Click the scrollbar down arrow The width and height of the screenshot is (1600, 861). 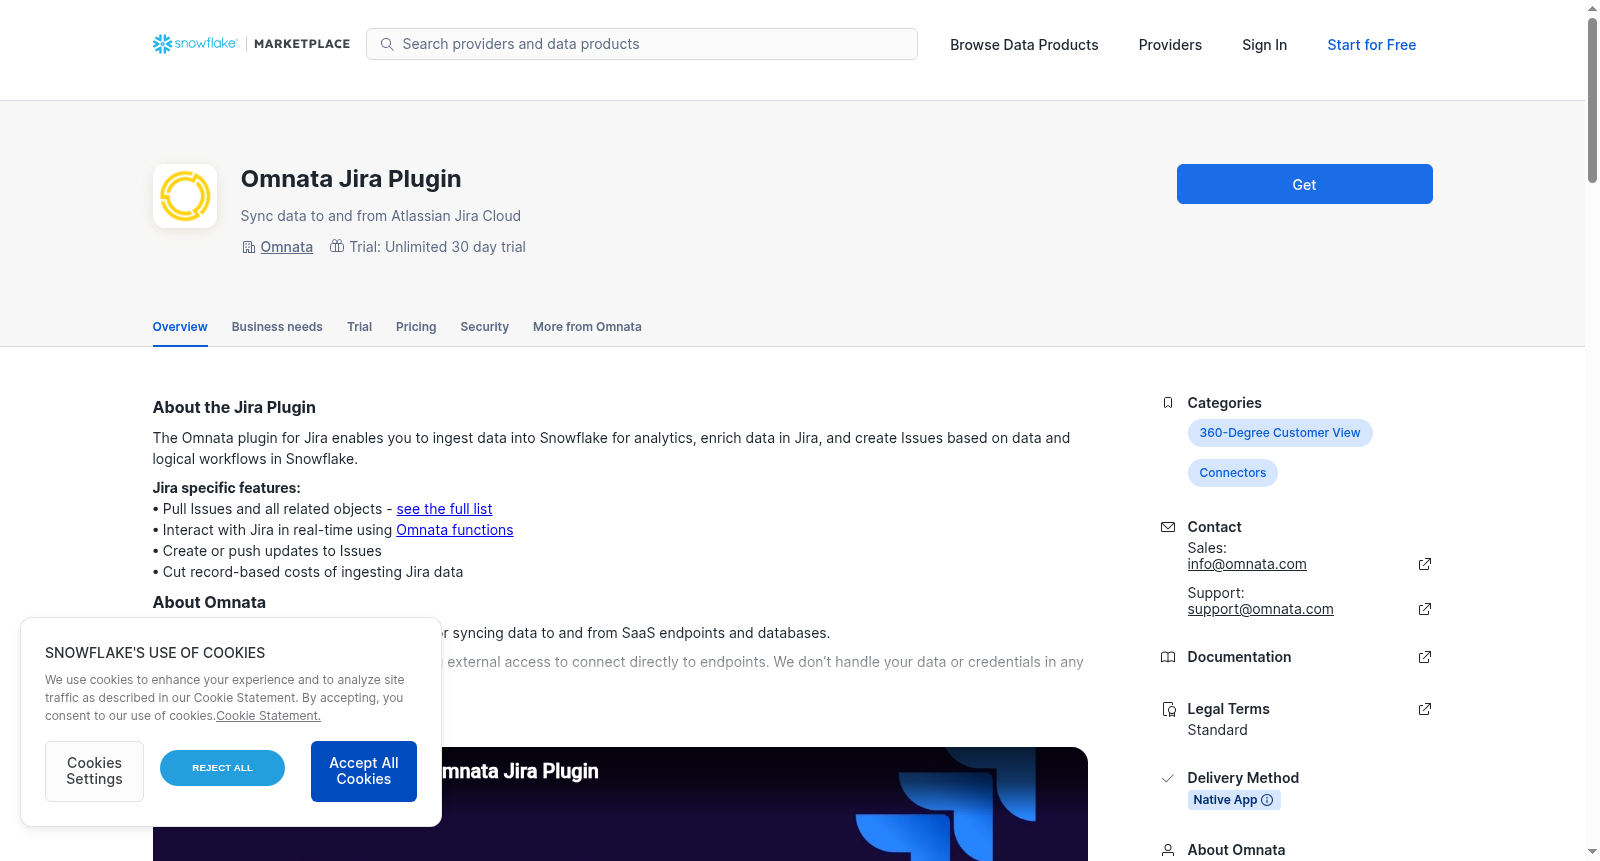[1592, 852]
